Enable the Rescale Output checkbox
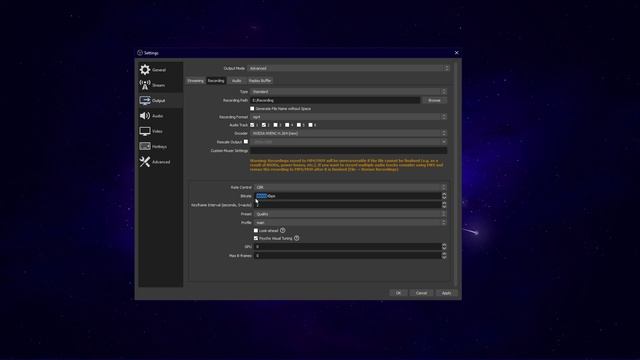 point(246,142)
